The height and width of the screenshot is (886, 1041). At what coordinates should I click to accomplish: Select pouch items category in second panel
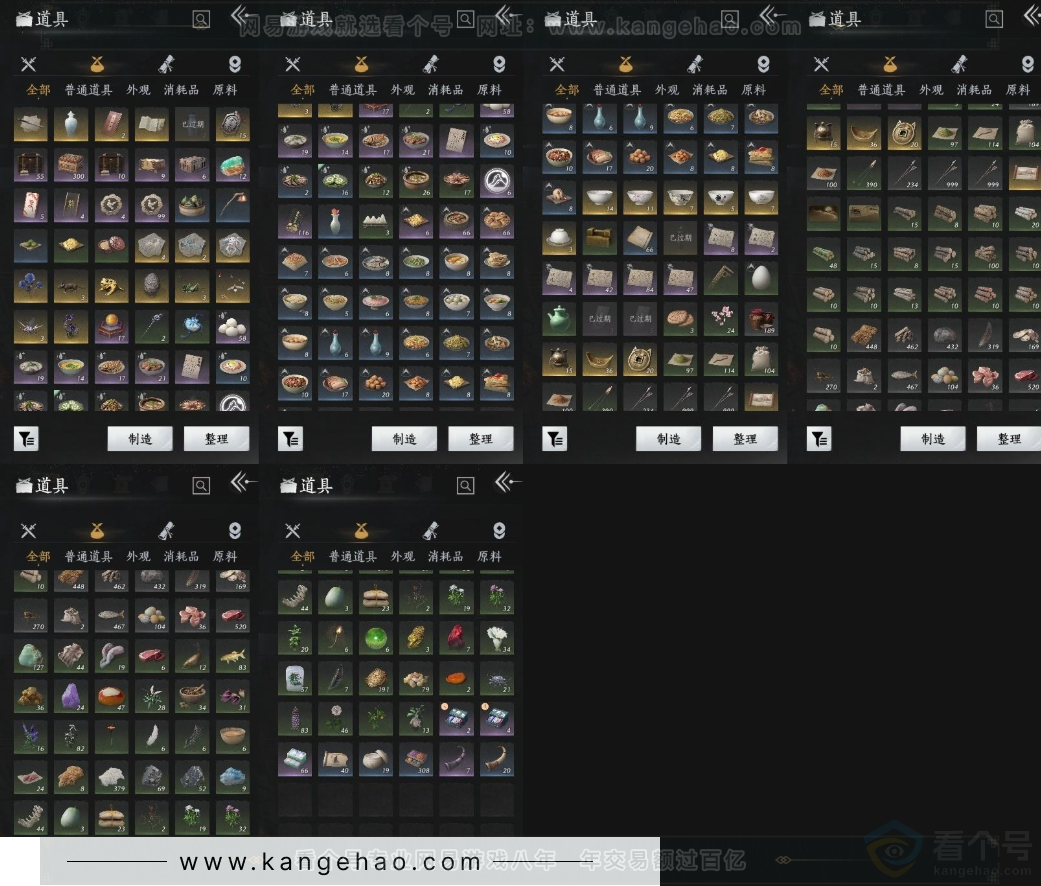click(x=361, y=64)
